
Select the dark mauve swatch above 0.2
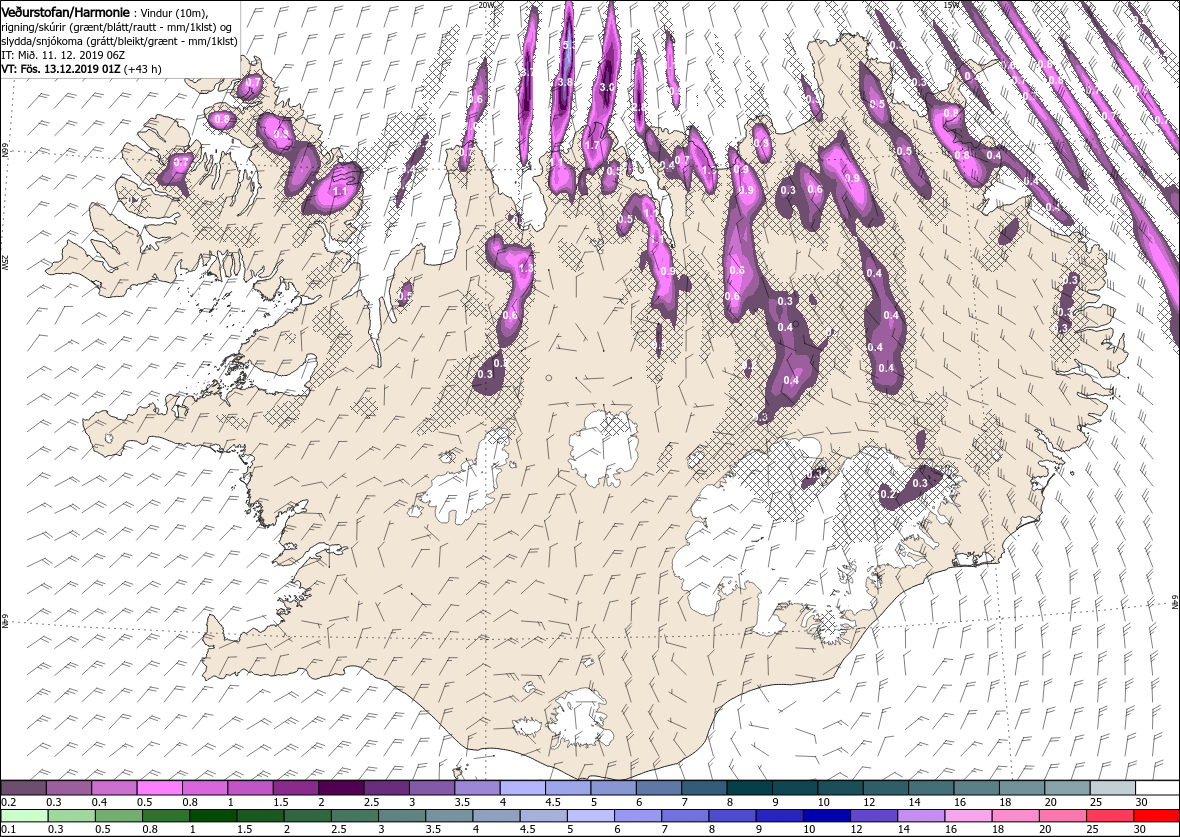coord(24,787)
